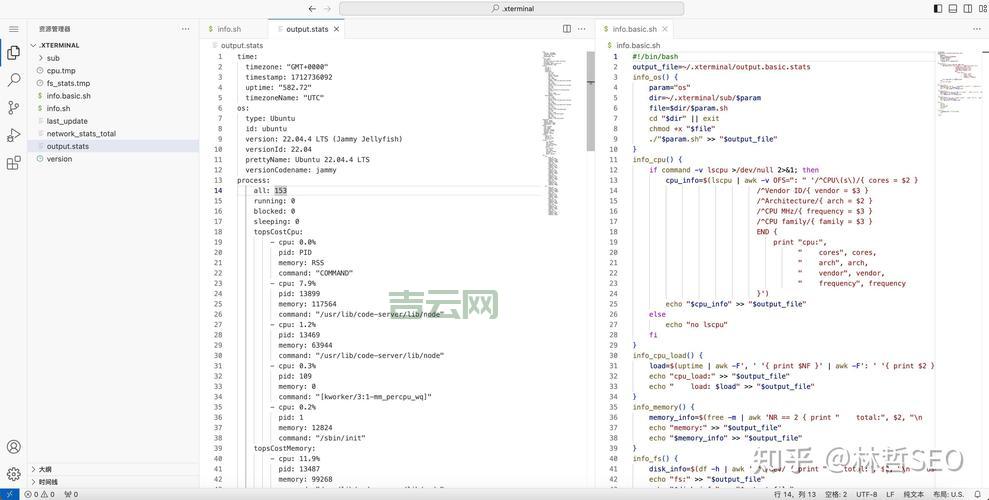Toggle the primary sidebar visibility
Screen dimensions: 989x500
[938, 8]
